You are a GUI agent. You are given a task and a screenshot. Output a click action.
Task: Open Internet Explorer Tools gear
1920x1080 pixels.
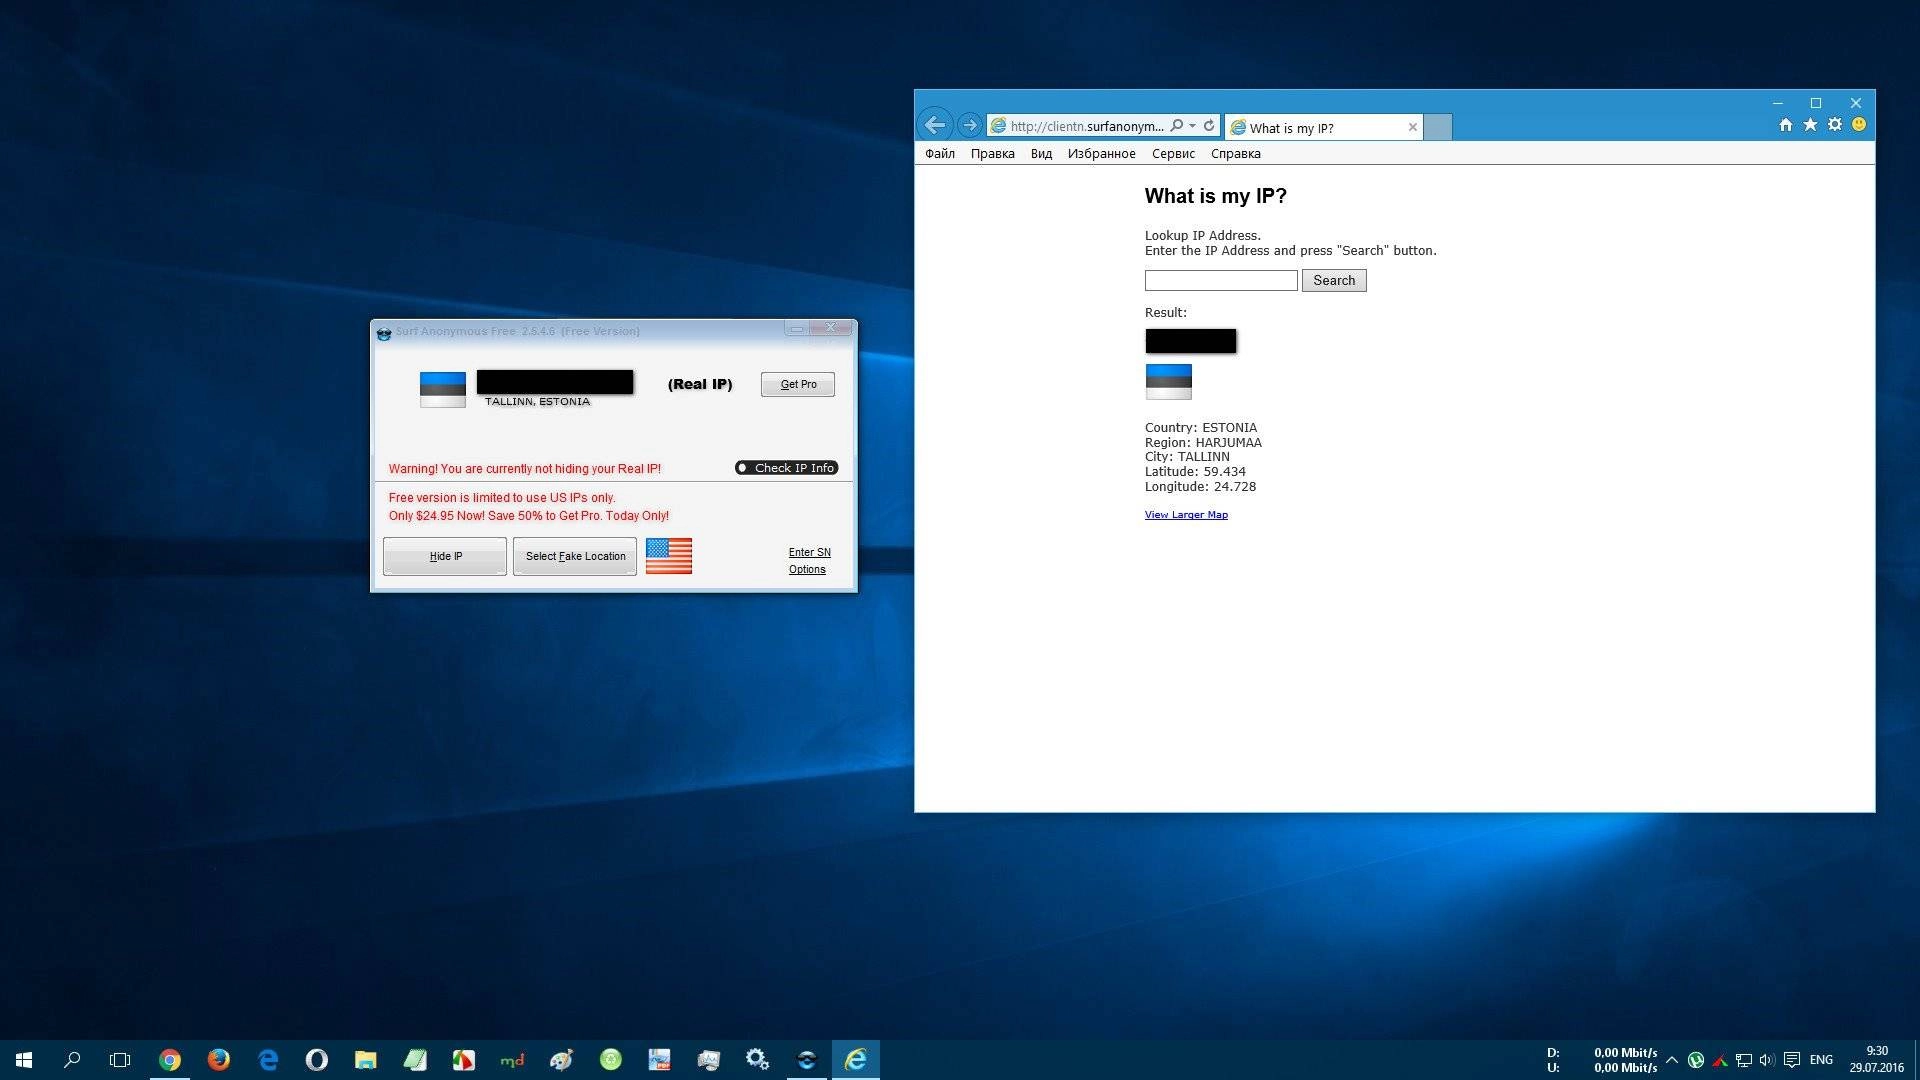coord(1835,125)
